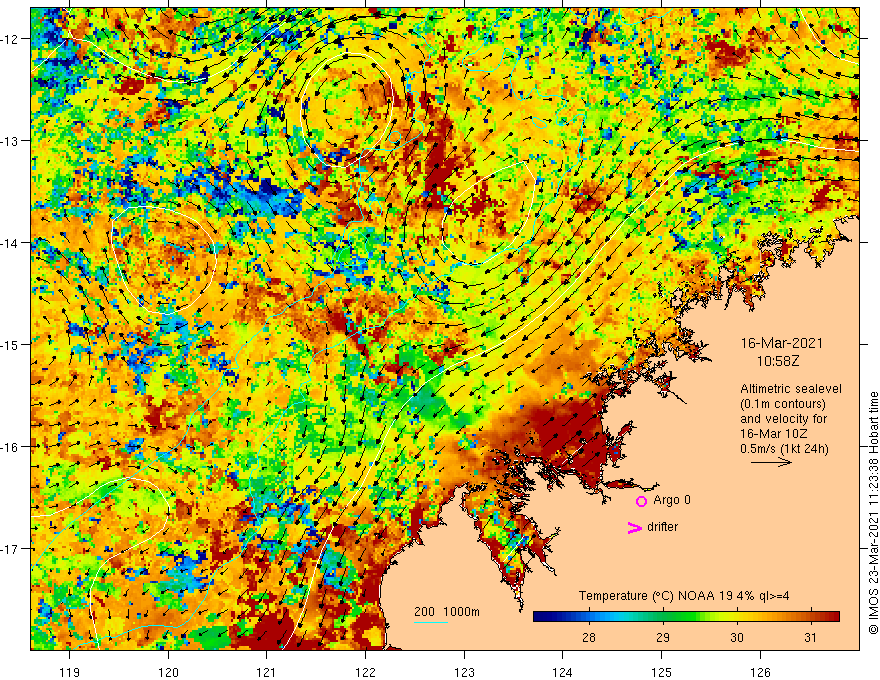Click the '16-Mar-2021' date text
This screenshot has height=680, width=880.
(782, 343)
